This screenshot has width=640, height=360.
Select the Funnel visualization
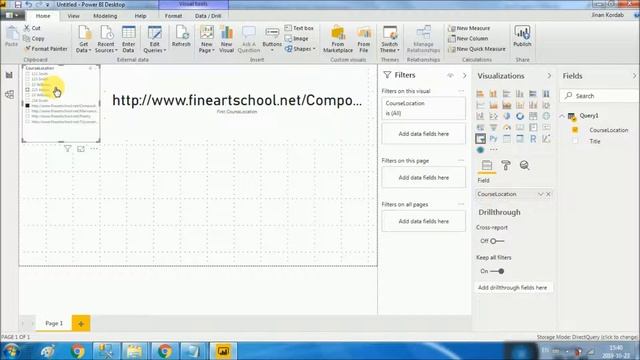(x=493, y=127)
